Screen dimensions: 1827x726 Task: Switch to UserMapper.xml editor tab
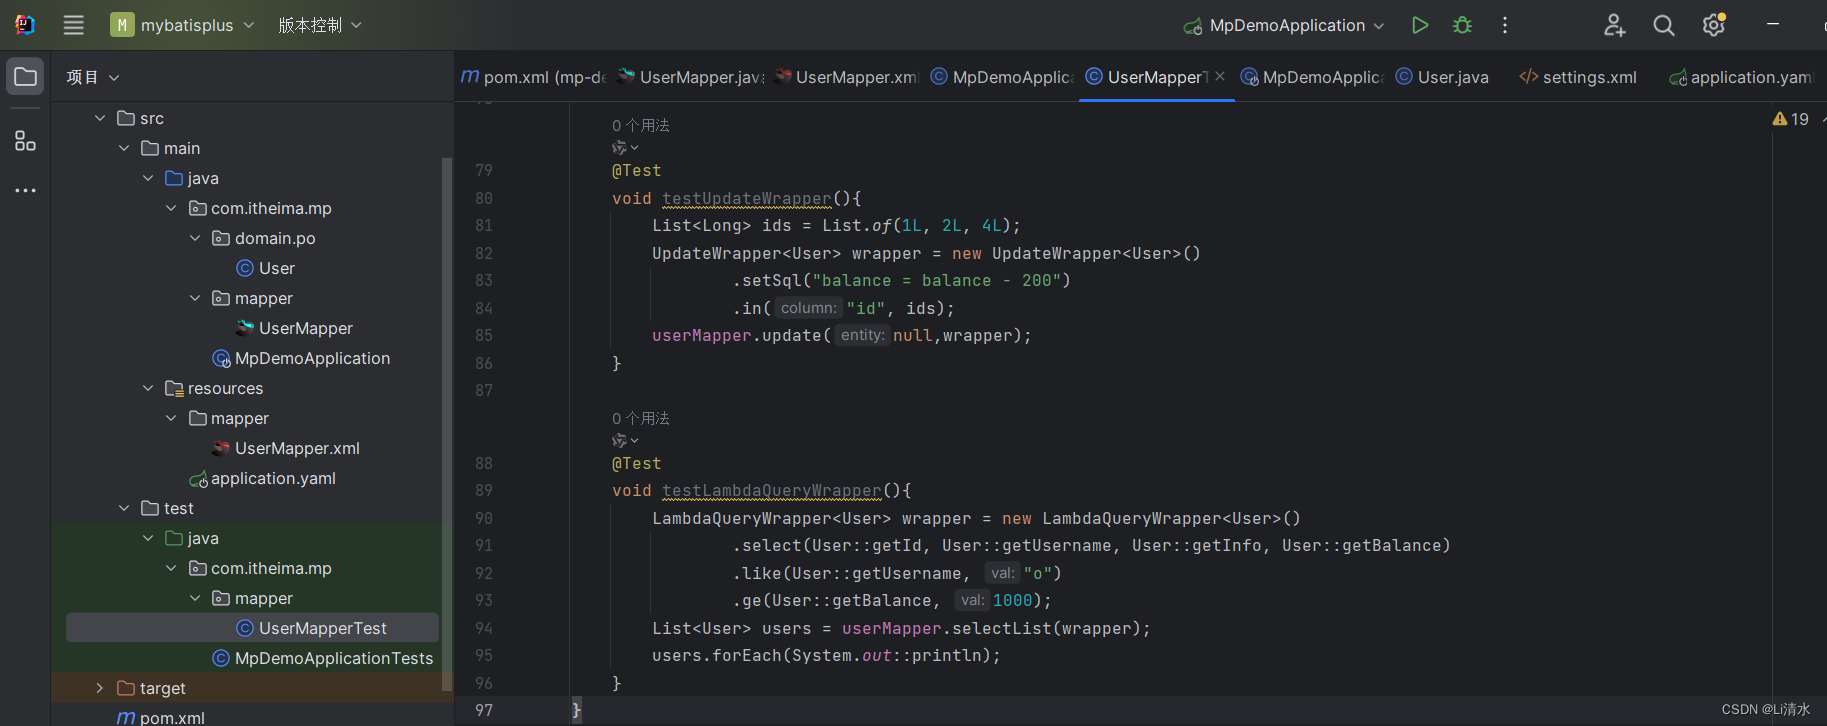pyautogui.click(x=846, y=77)
